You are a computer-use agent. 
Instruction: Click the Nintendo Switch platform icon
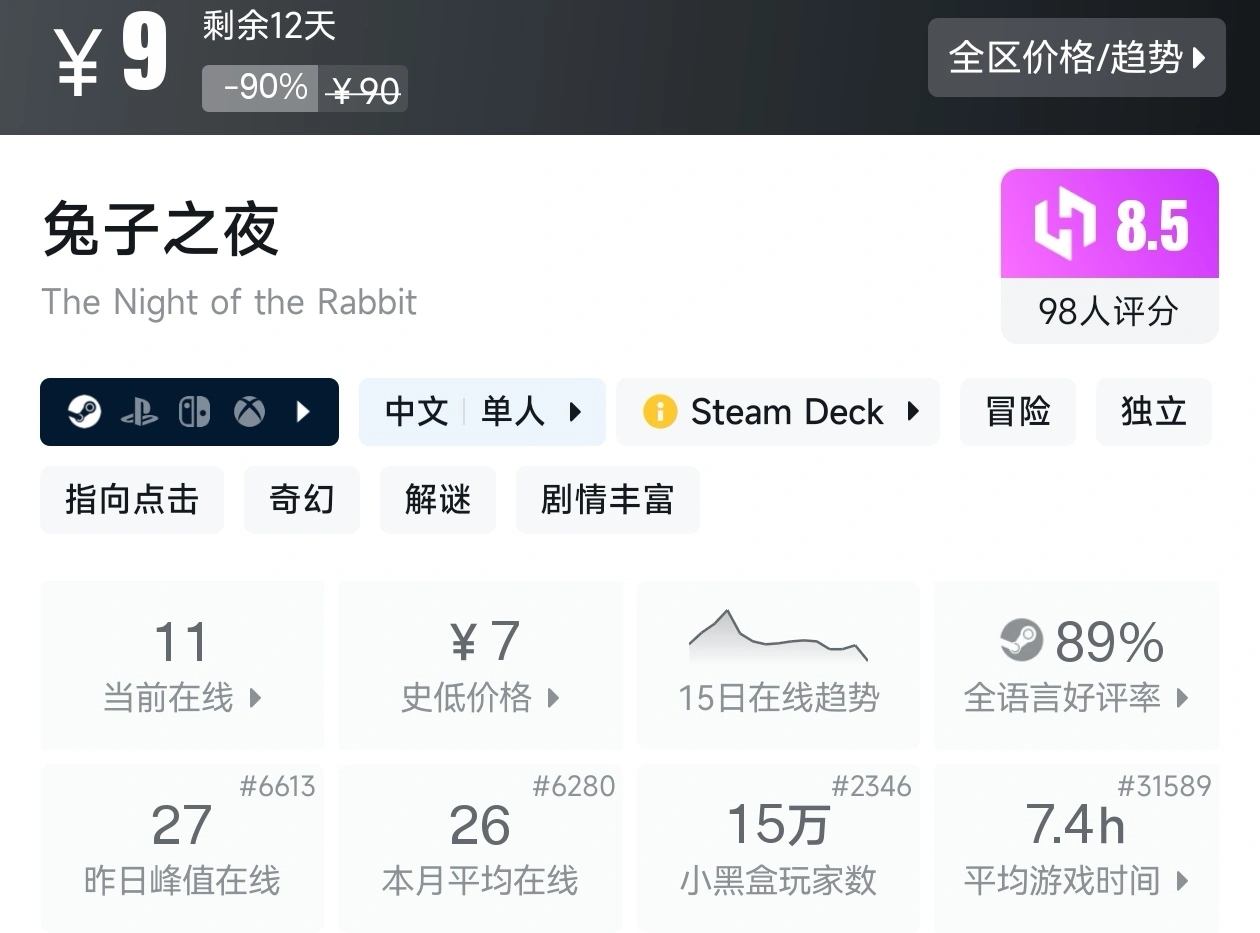194,412
